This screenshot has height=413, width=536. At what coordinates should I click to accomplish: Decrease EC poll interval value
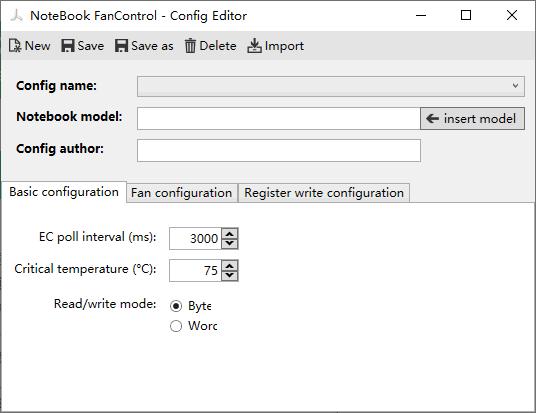pyautogui.click(x=230, y=243)
